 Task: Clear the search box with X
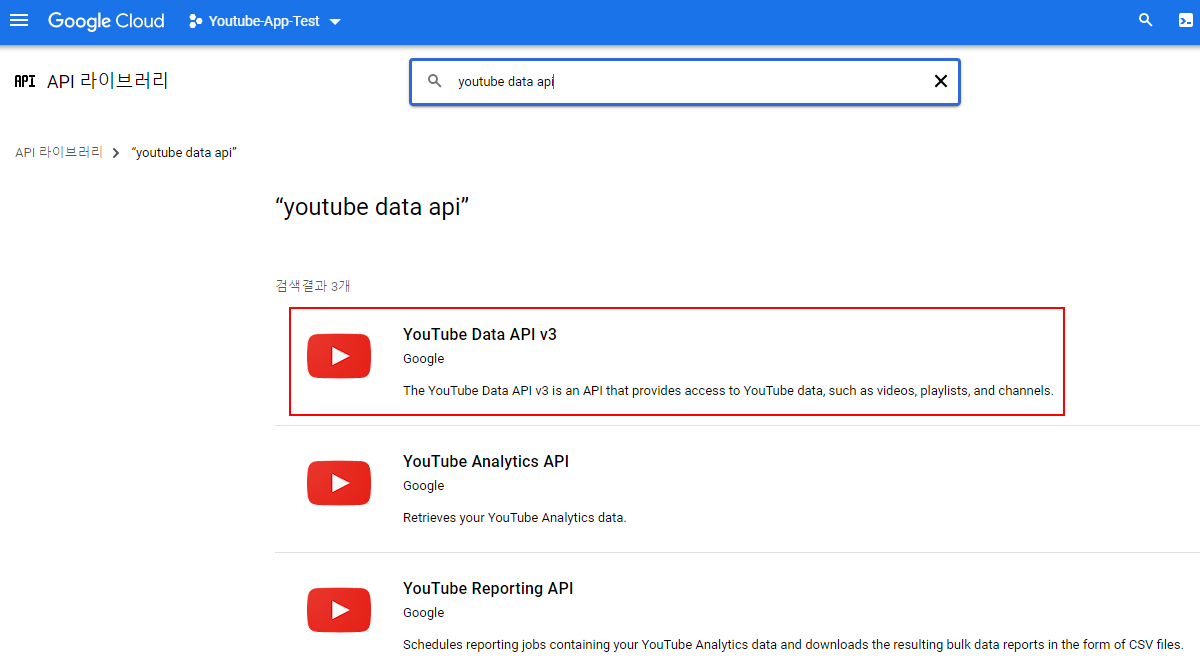[940, 82]
